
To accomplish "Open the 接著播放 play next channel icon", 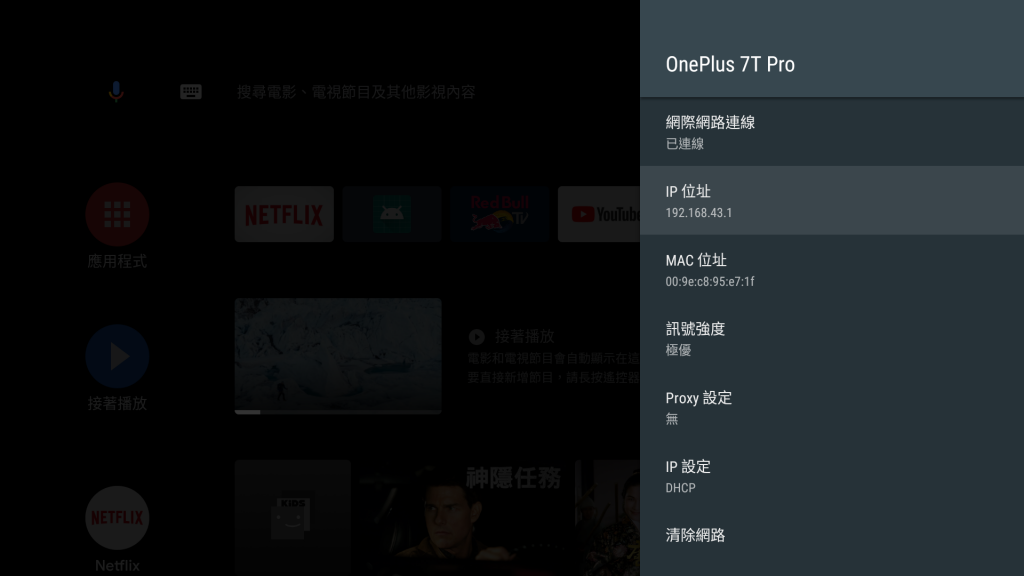I will (x=118, y=357).
